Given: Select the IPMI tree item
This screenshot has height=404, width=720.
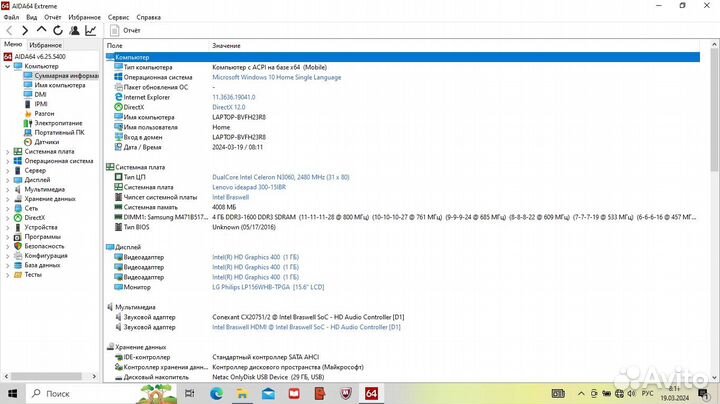Looking at the screenshot, I should pyautogui.click(x=36, y=104).
